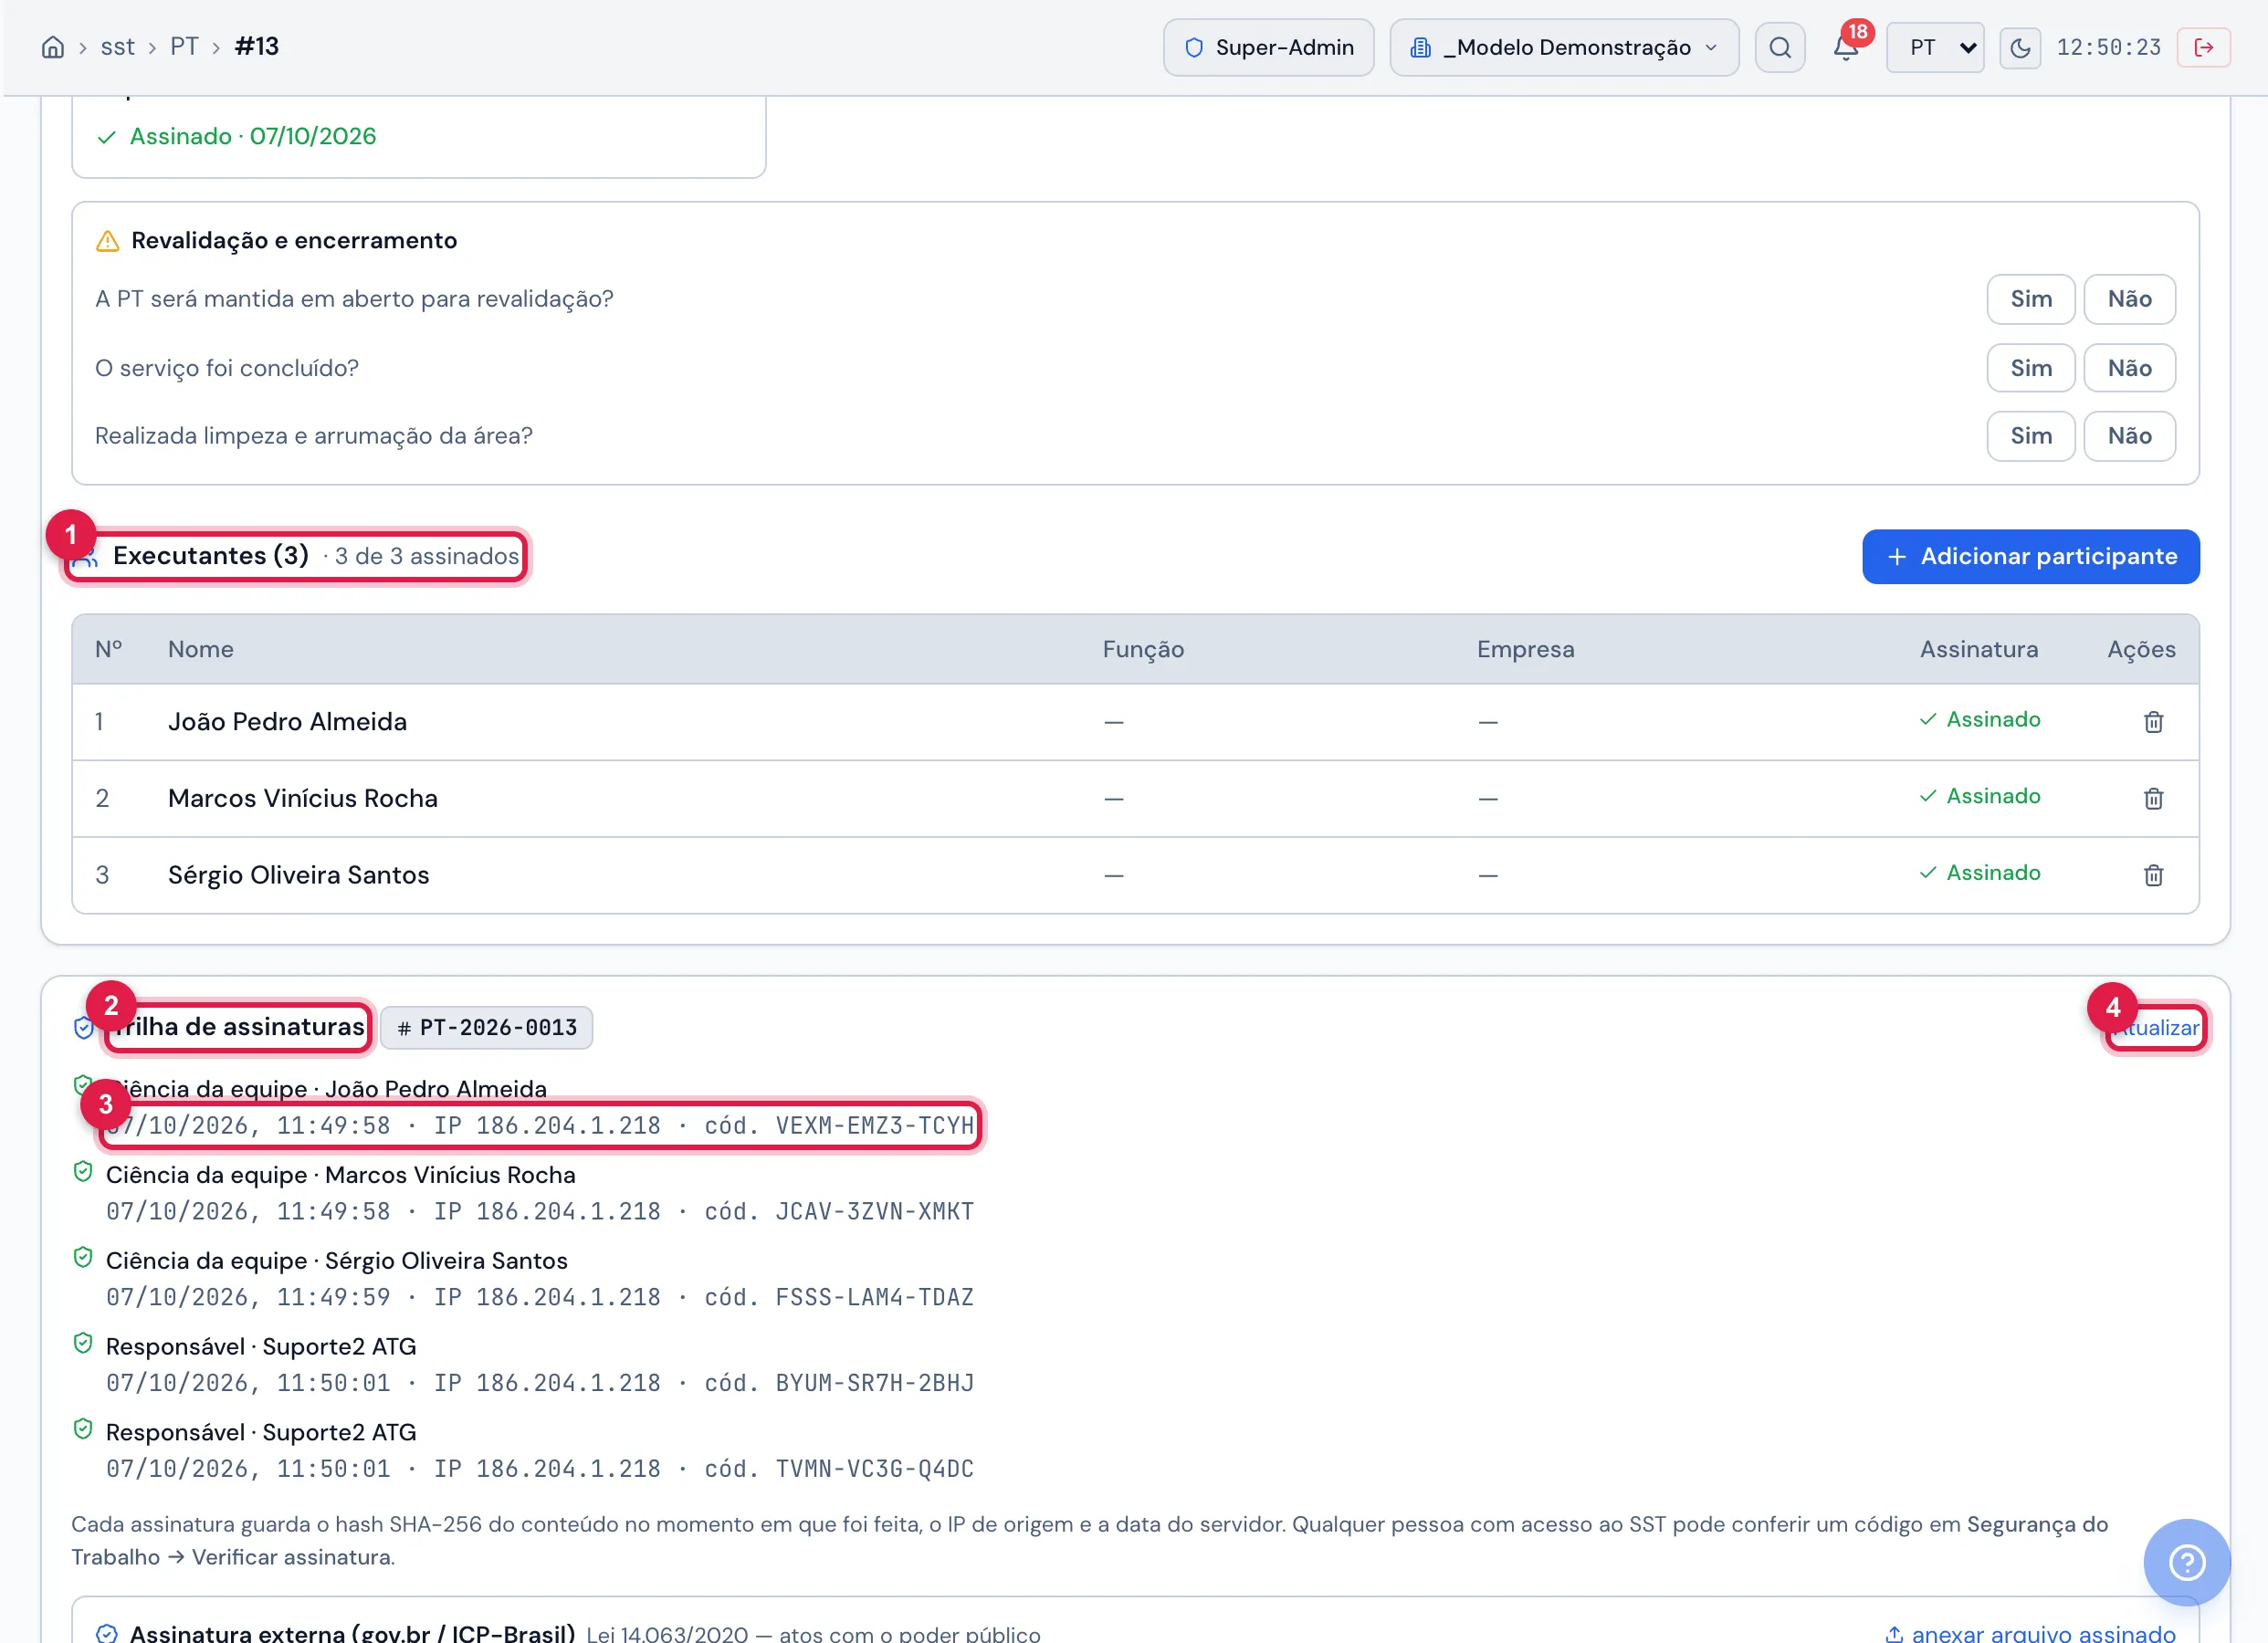Delete executante Marcos Vinícius Rocha
Screen dimensions: 2268x1643
2153,798
